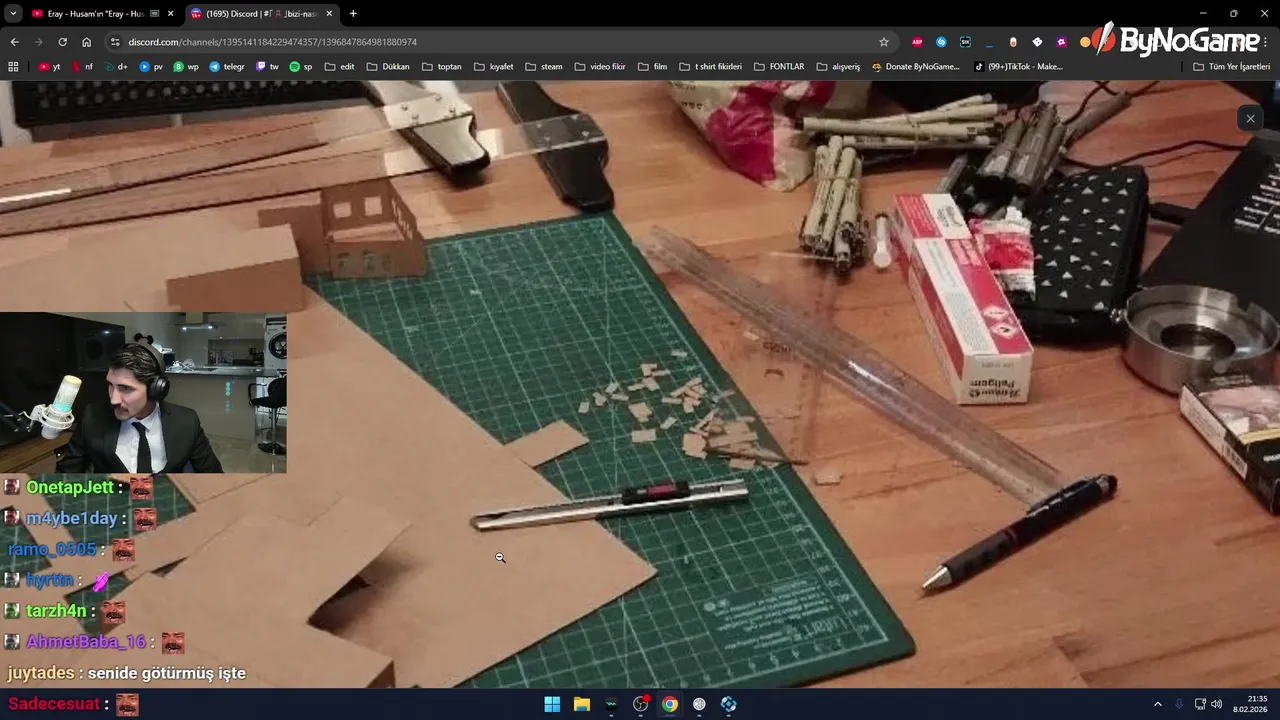Open the wp bookmark
The height and width of the screenshot is (720, 1280).
[186, 67]
